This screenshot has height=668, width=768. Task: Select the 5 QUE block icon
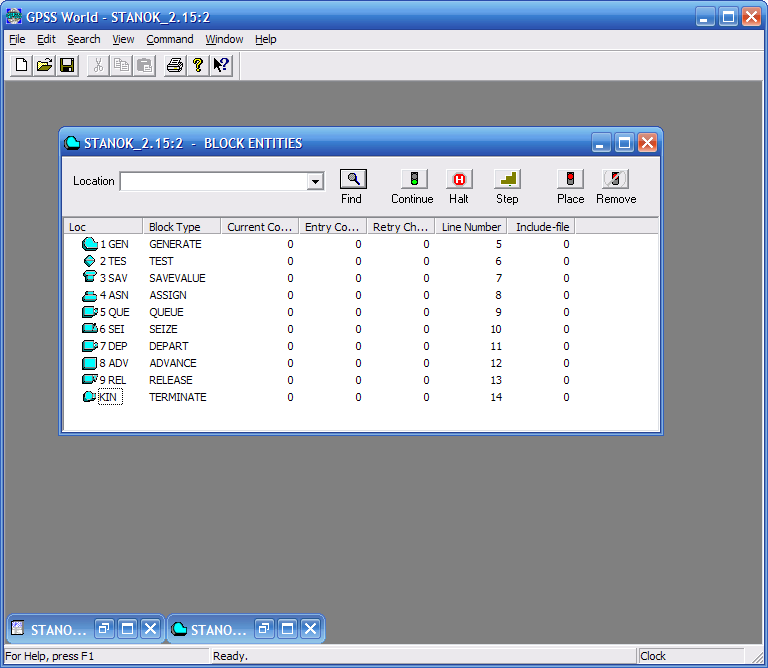coord(90,312)
